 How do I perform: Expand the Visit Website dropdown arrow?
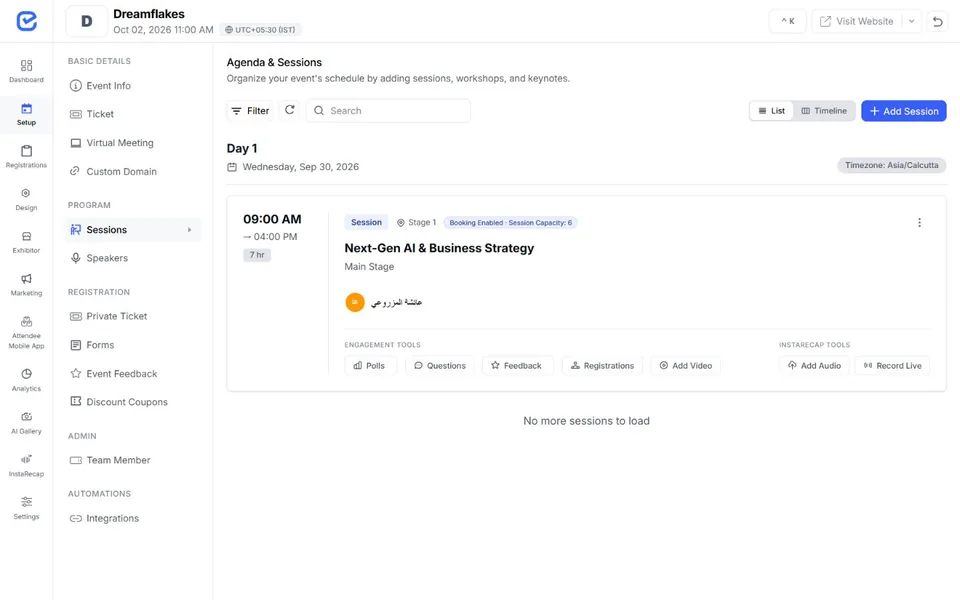pyautogui.click(x=912, y=21)
